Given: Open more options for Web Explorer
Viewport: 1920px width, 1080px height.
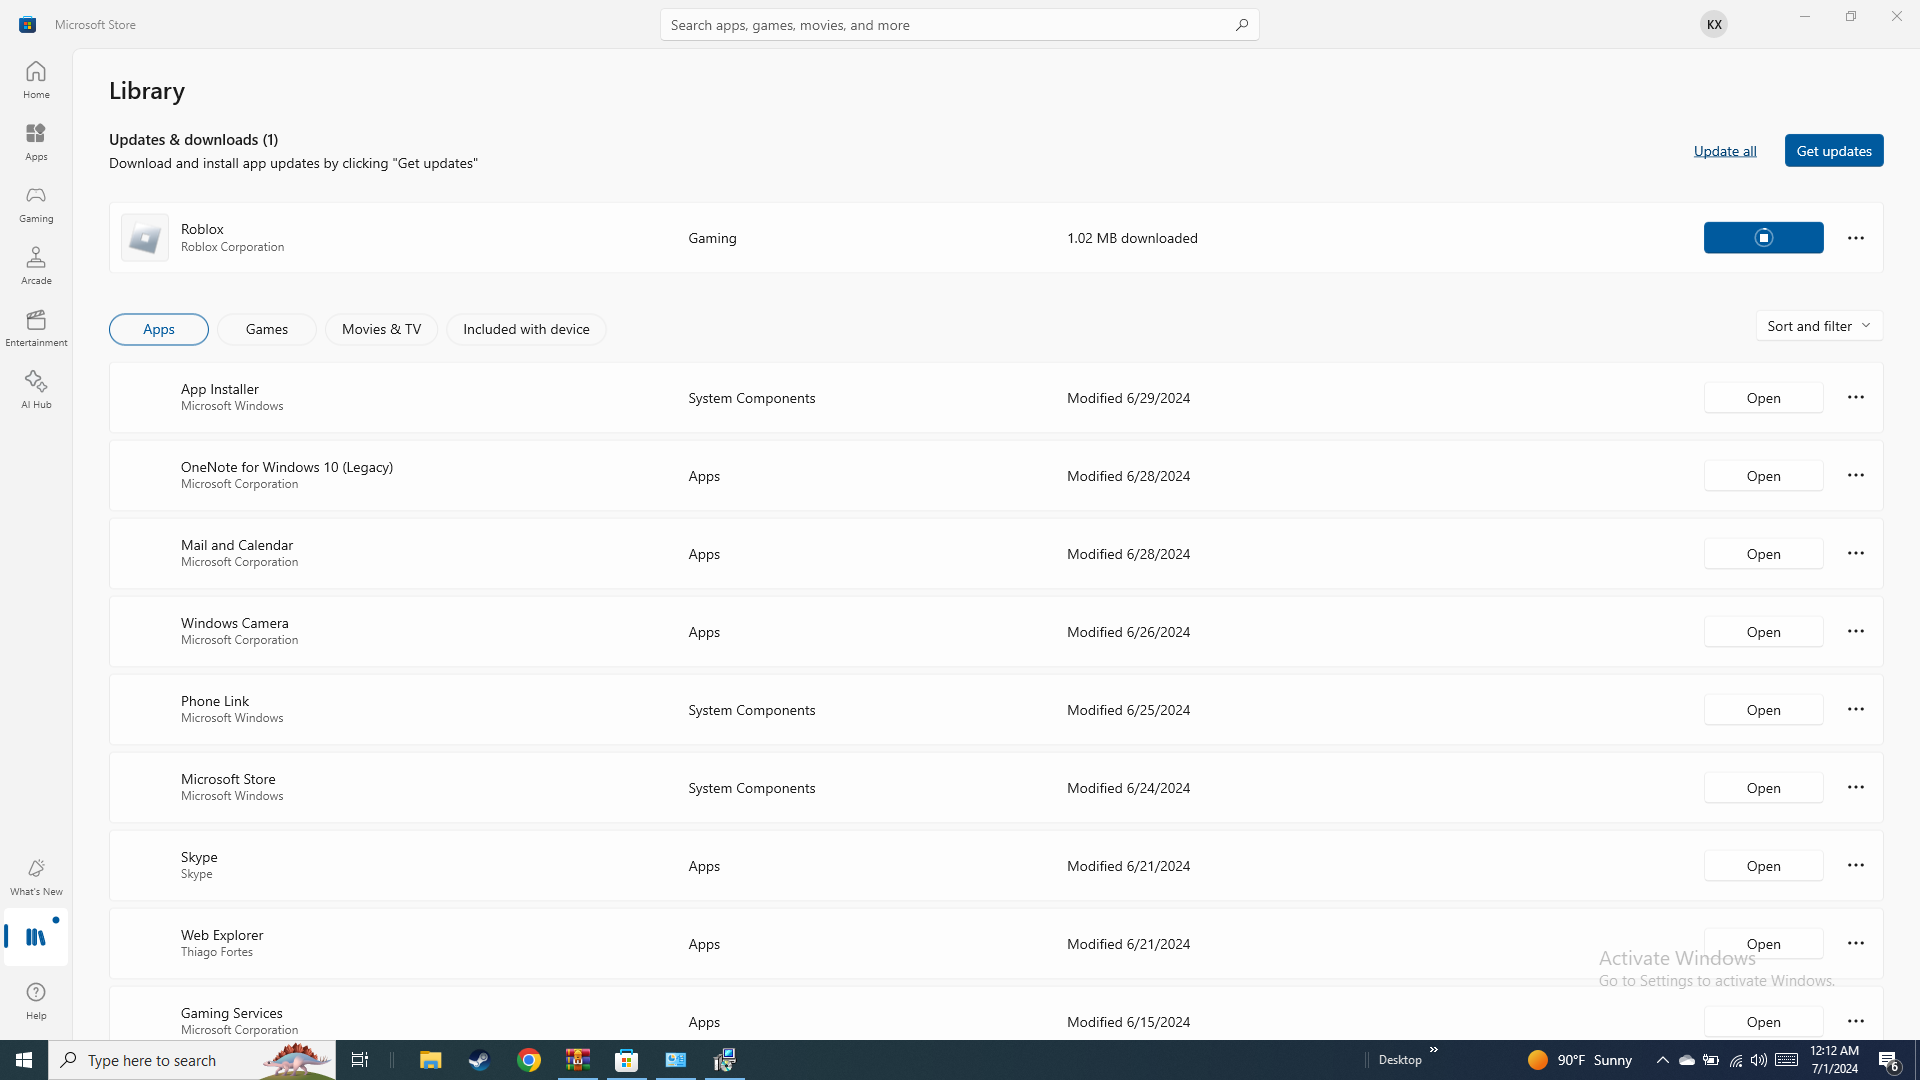Looking at the screenshot, I should [1855, 943].
